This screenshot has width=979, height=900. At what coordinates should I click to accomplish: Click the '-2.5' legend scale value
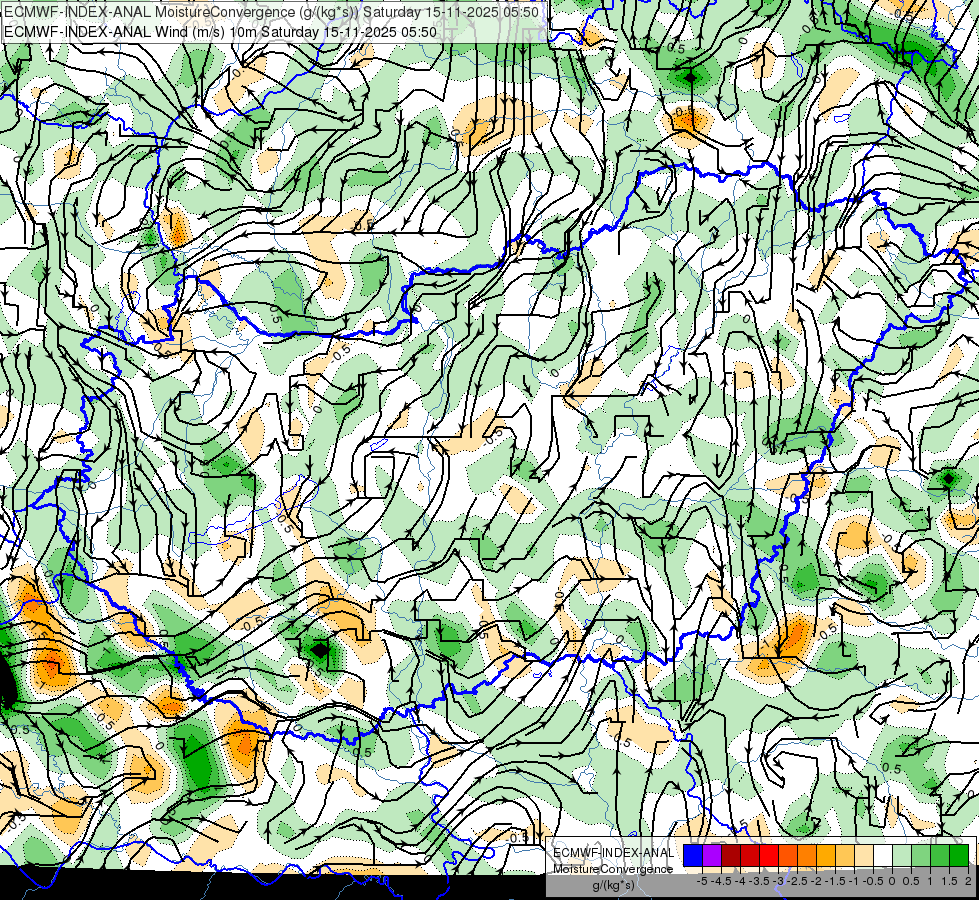[x=797, y=881]
